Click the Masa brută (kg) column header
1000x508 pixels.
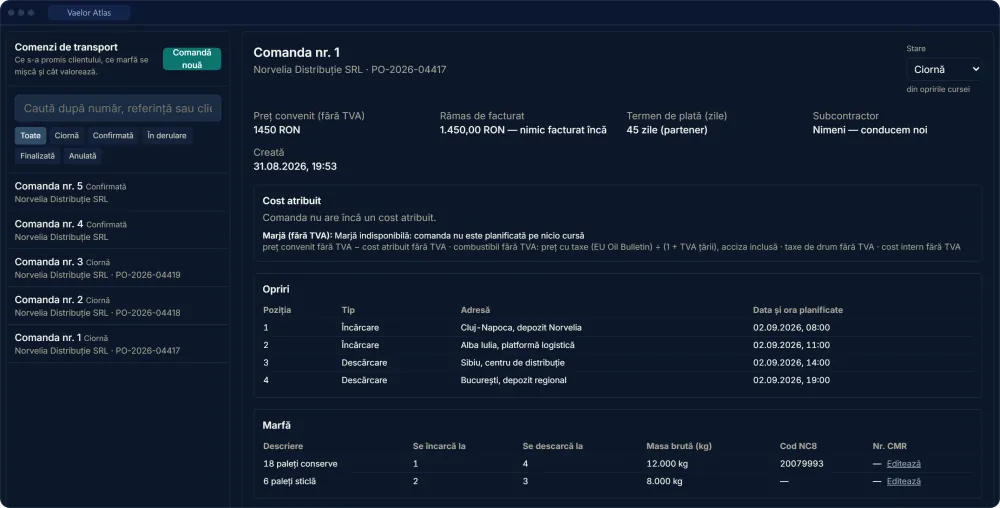(x=679, y=446)
